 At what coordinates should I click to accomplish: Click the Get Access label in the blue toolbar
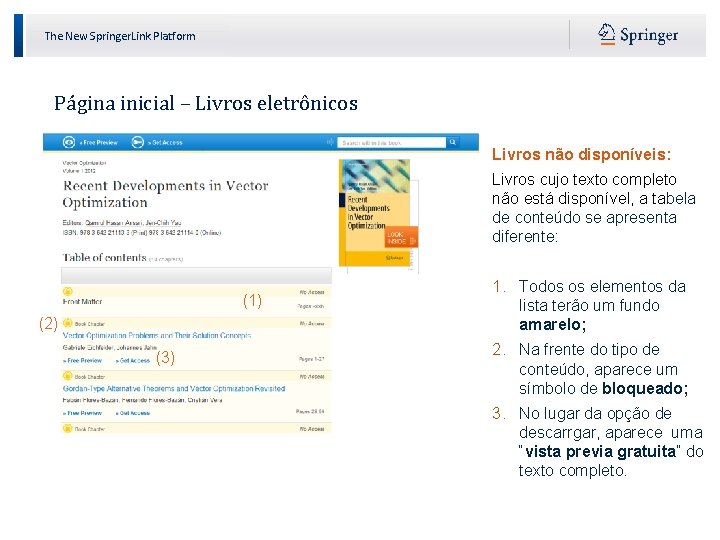click(165, 143)
